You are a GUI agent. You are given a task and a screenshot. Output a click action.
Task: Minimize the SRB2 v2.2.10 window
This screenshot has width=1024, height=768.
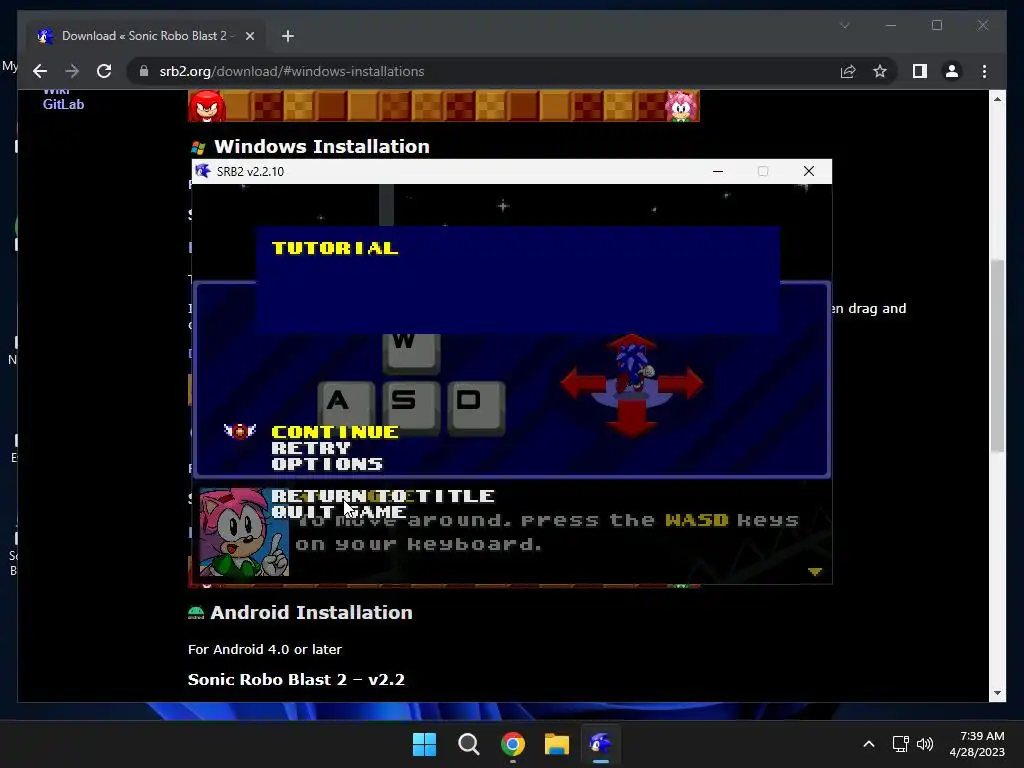(718, 171)
